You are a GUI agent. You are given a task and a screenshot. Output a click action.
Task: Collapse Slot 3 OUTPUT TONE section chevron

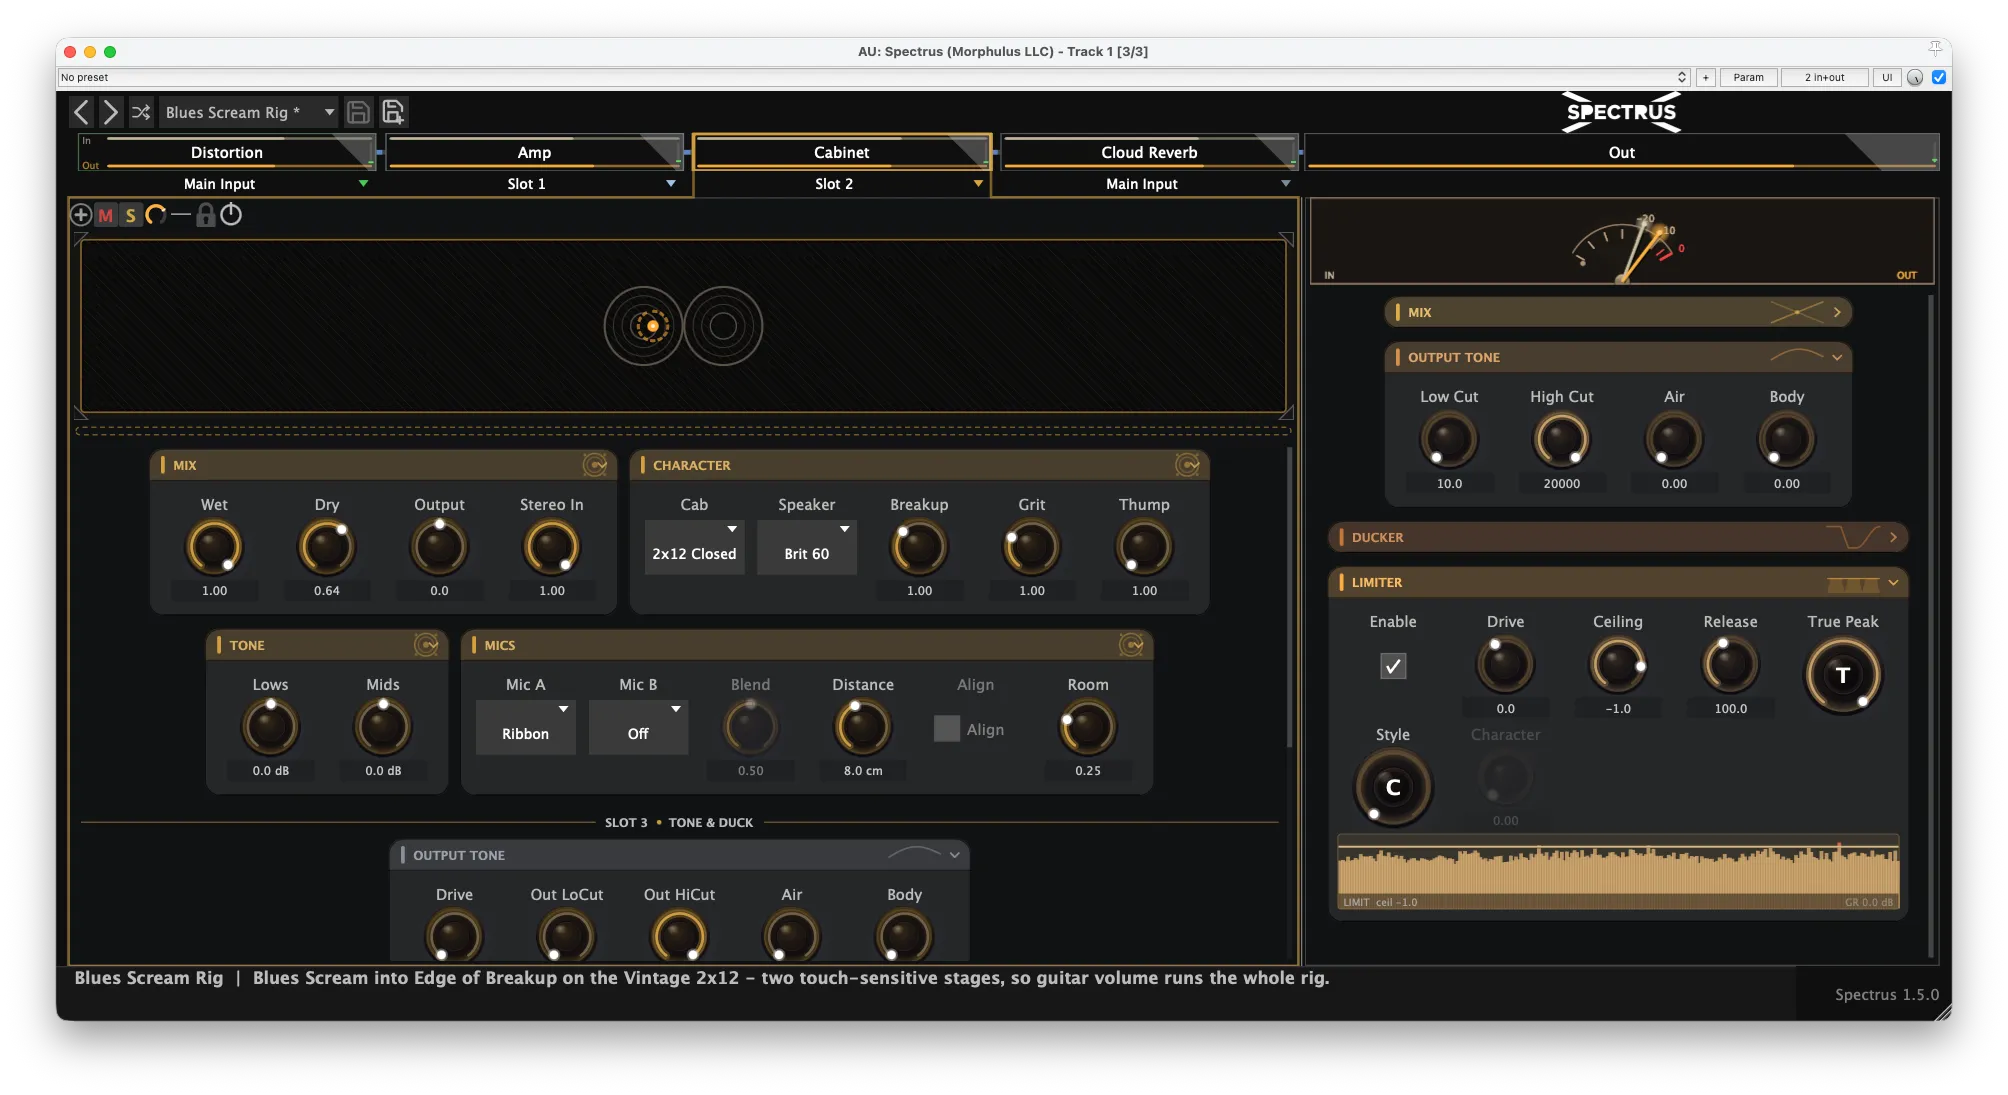(955, 855)
